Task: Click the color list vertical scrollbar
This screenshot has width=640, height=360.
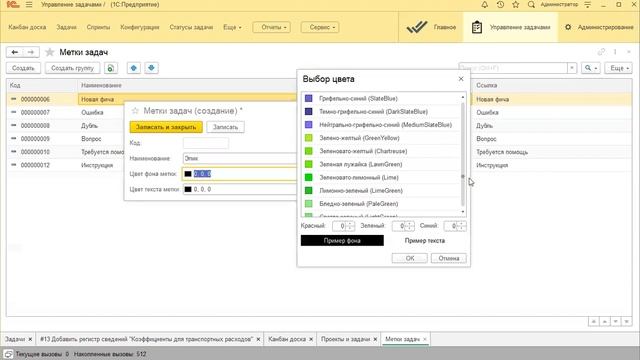Action: (x=463, y=154)
